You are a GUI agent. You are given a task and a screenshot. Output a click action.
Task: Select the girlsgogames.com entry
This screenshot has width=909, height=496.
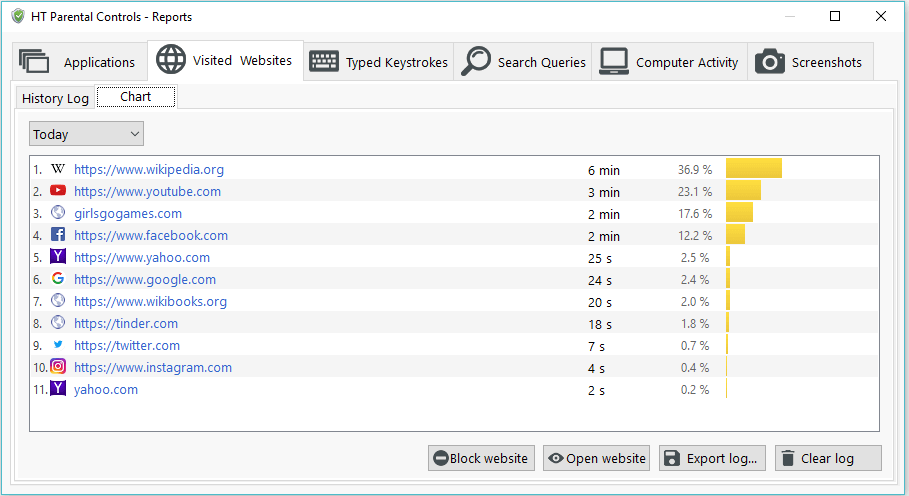point(128,213)
